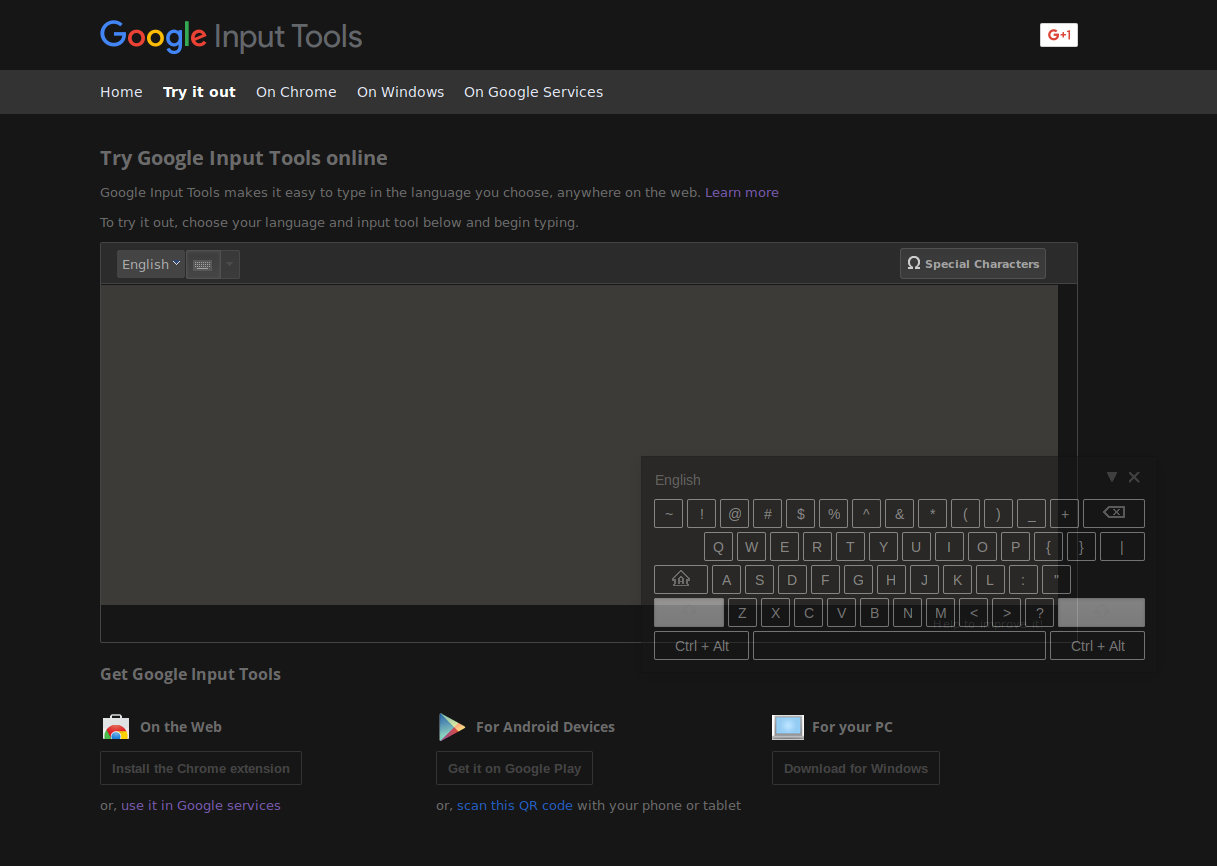Click inside the large text input area

pos(579,444)
